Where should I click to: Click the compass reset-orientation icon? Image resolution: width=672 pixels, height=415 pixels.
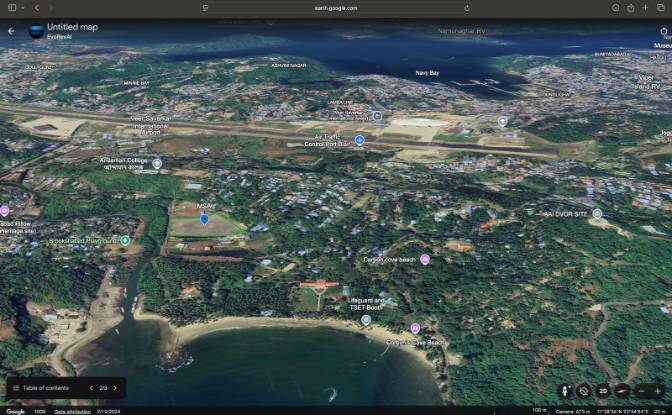[583, 391]
